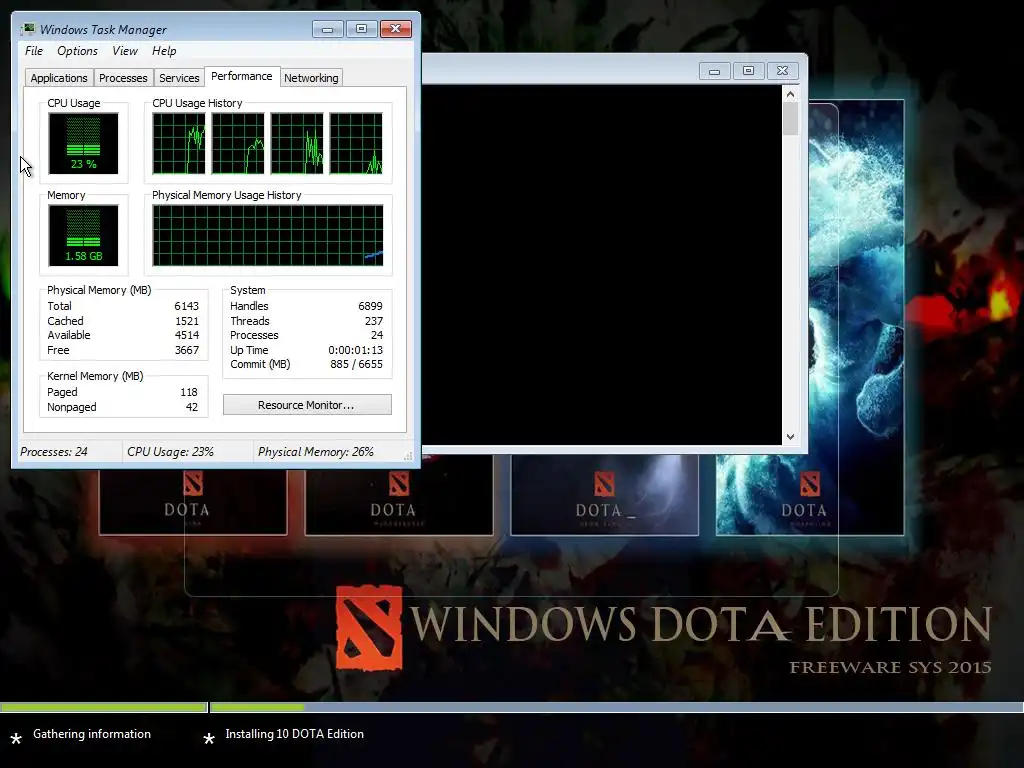Screen dimensions: 1024x768
Task: Switch to the Services tab
Action: [x=179, y=78]
